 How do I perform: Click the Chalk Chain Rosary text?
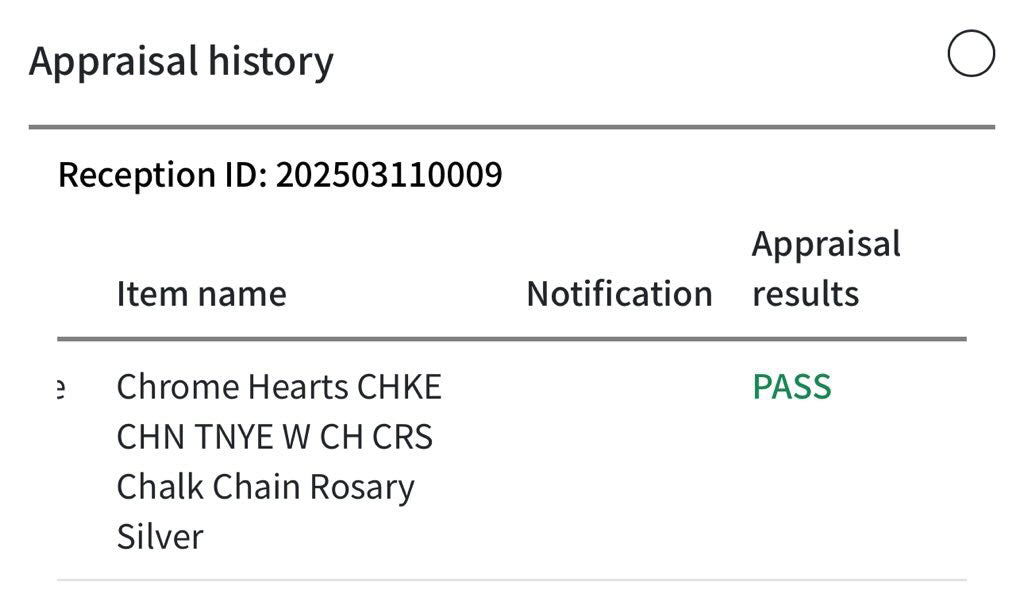[x=265, y=487]
